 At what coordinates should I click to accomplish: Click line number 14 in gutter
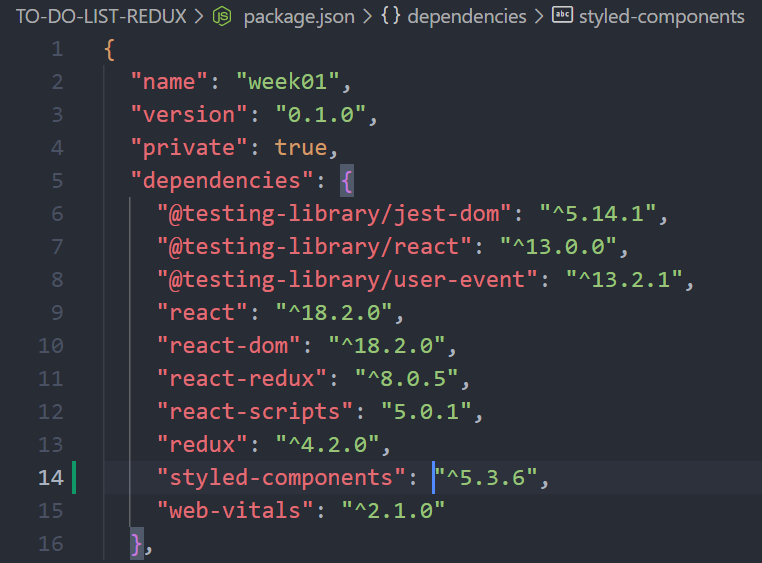[x=51, y=478]
